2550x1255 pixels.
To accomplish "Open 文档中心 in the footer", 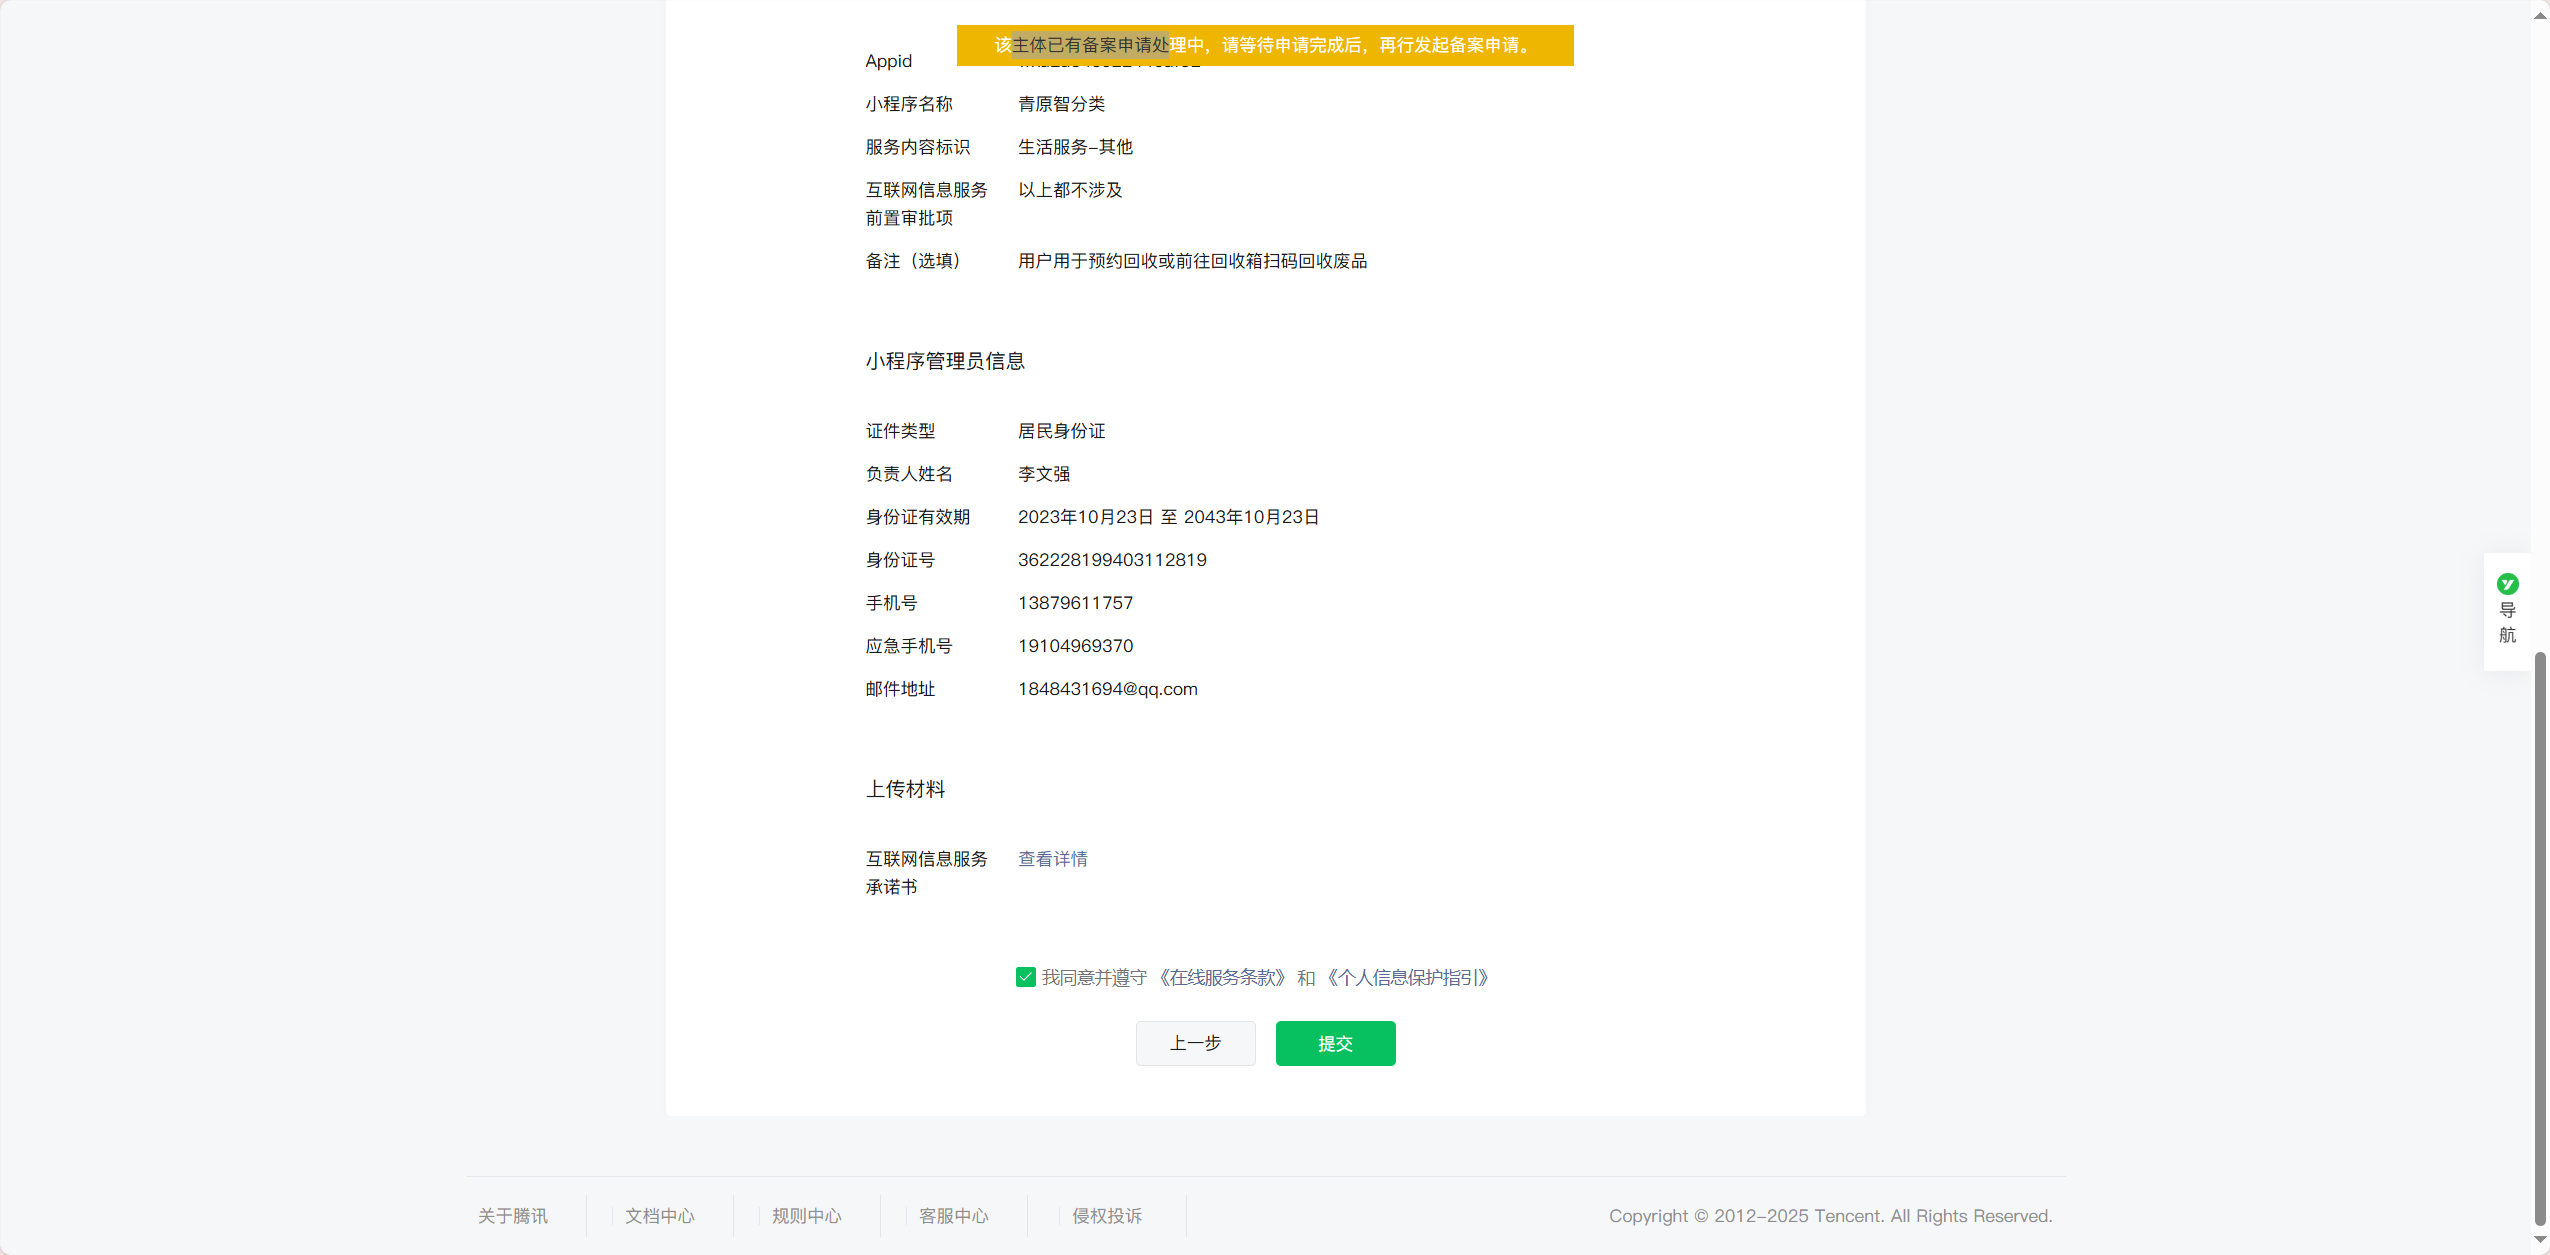I will coord(659,1216).
